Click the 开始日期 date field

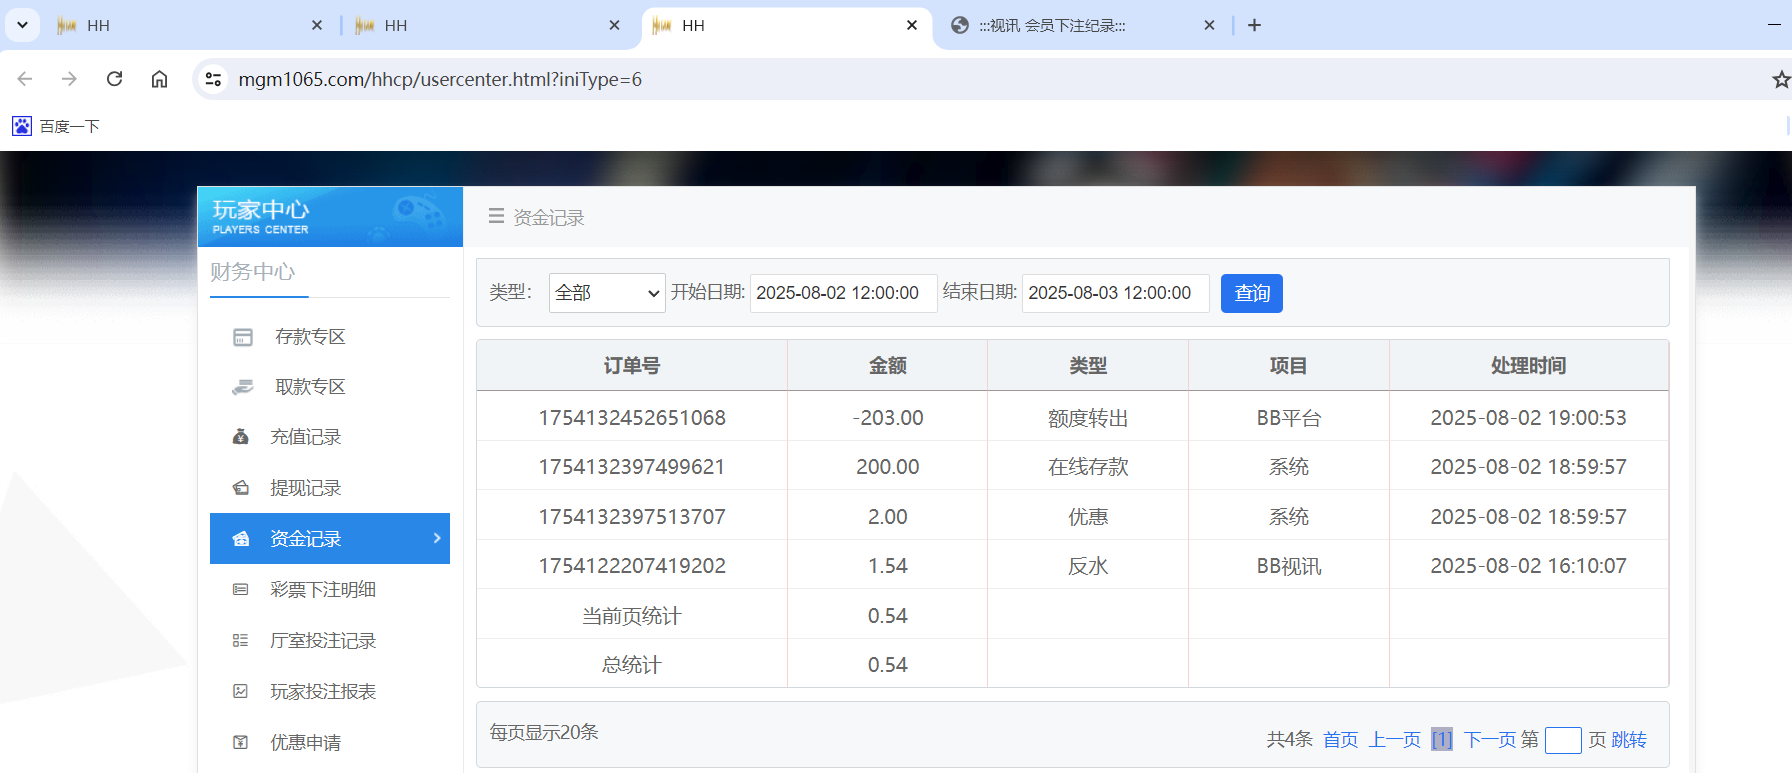point(843,293)
